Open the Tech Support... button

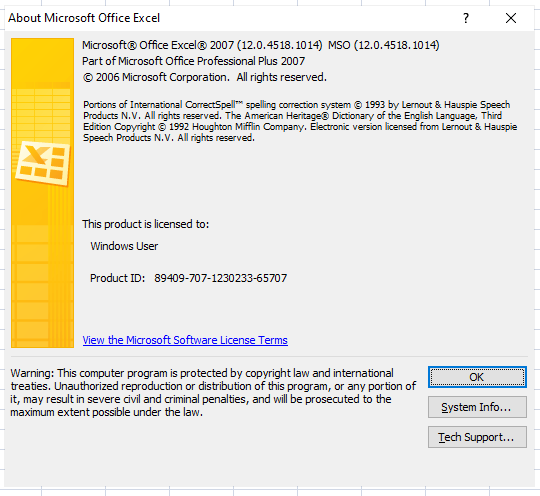(x=477, y=437)
